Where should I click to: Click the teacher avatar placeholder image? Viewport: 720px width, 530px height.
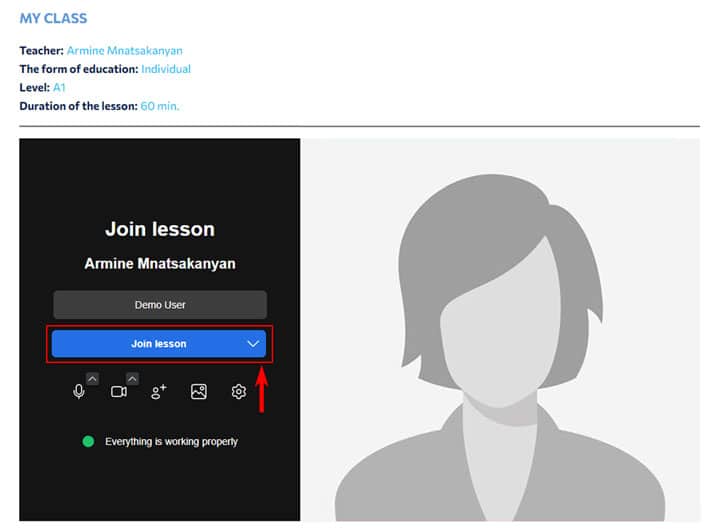tap(500, 330)
